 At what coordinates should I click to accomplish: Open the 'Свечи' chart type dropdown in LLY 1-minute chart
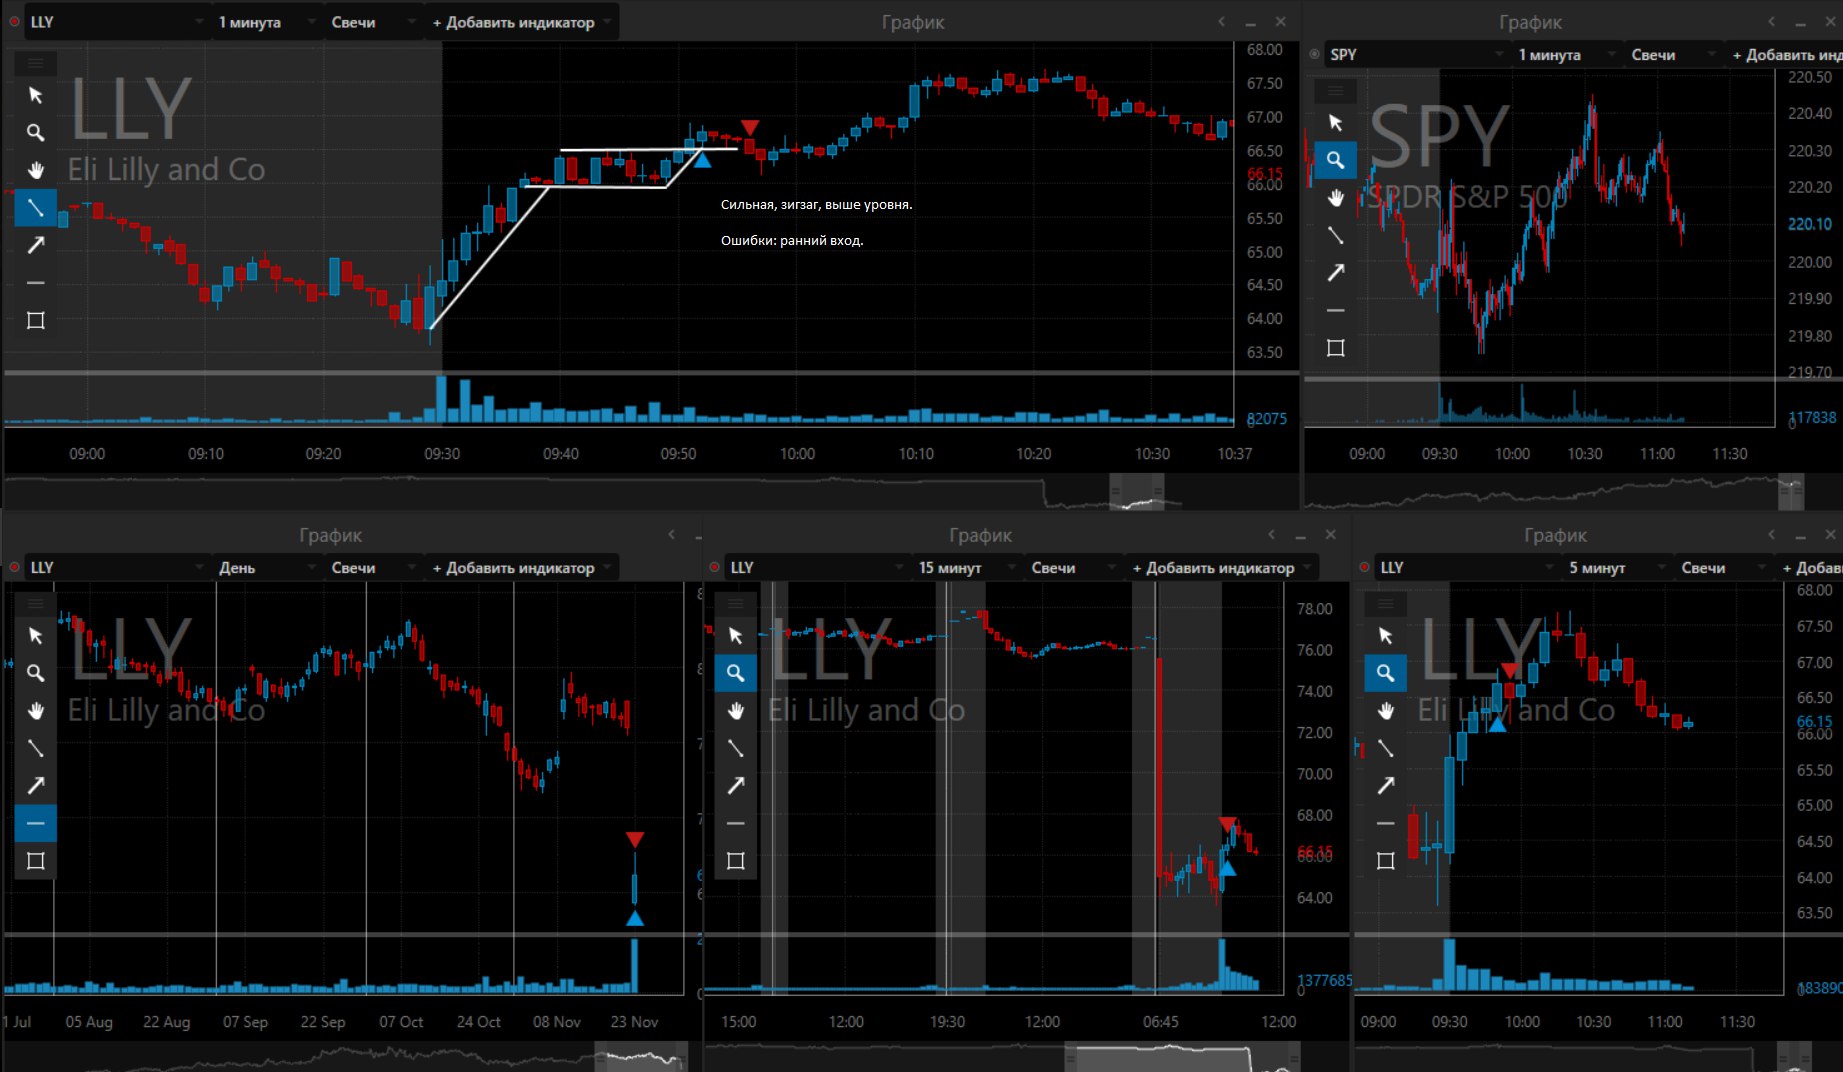(372, 22)
